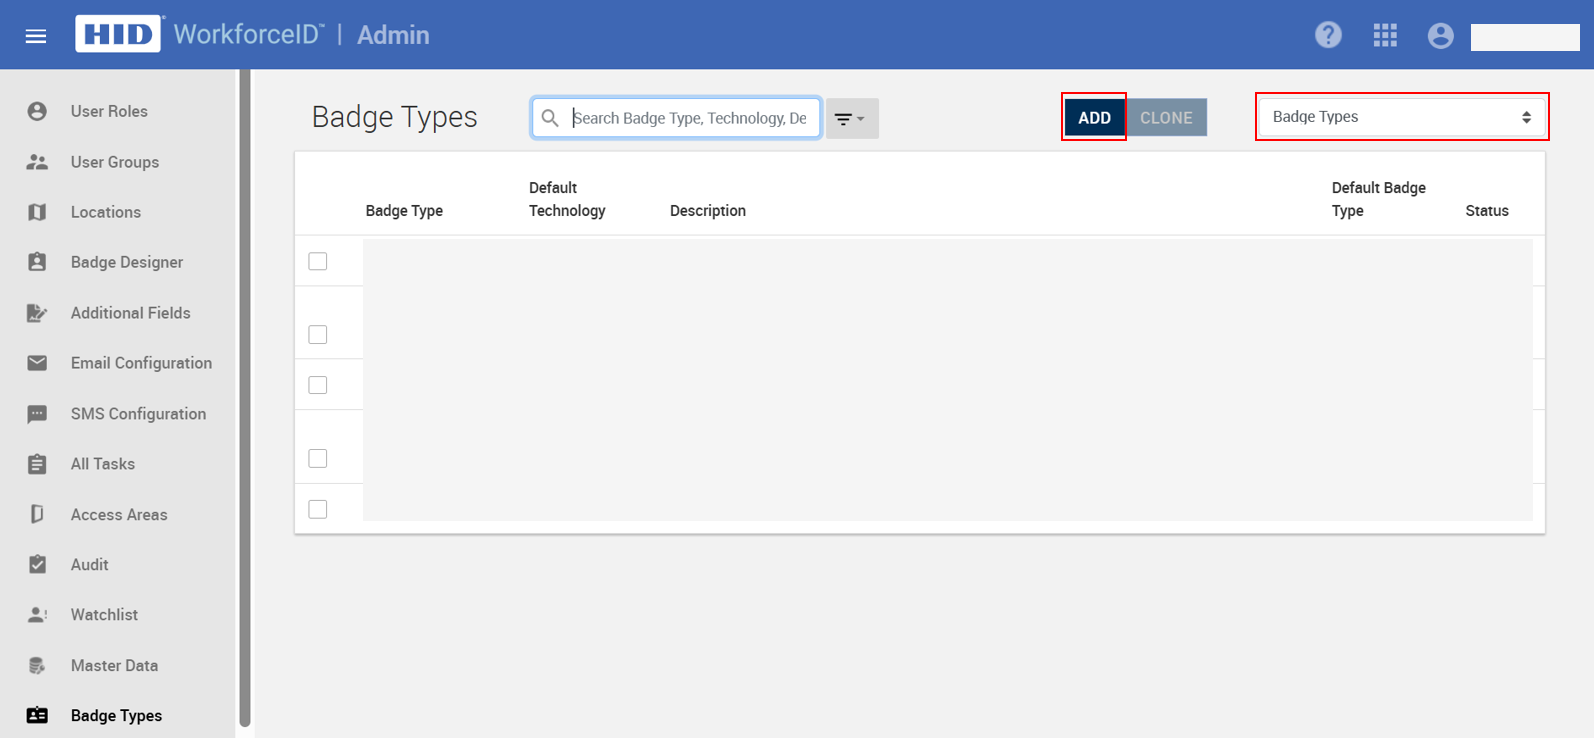Click the magnifier icon in search box
Screen dimensions: 1594x738
[550, 118]
